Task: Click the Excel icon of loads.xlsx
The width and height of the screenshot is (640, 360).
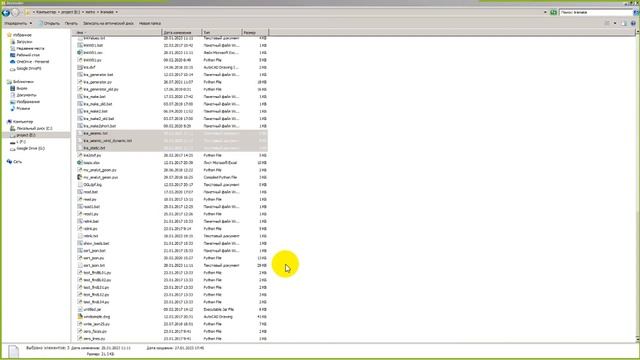Action: point(80,162)
